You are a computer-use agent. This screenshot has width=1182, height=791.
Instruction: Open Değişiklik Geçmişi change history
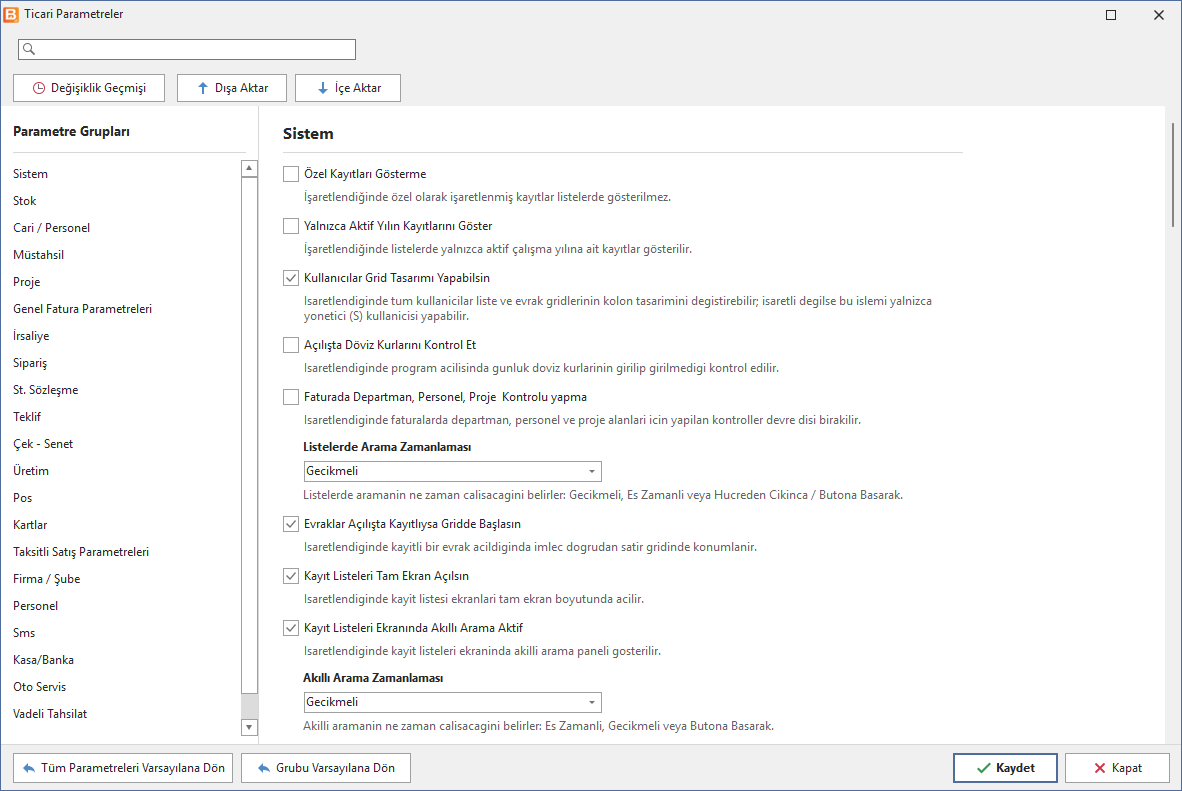89,87
